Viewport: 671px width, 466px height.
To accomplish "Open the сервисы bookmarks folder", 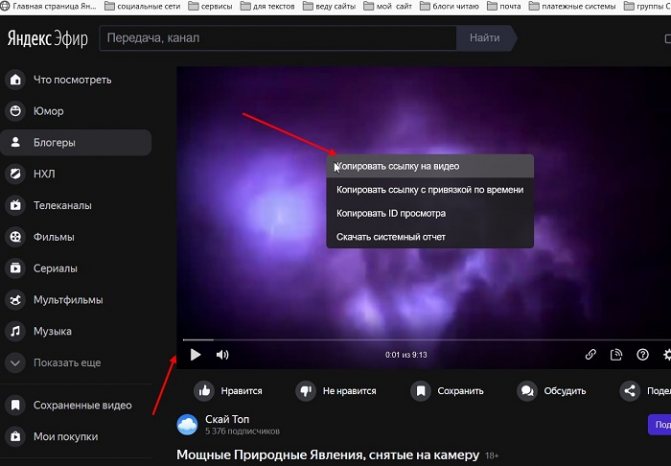I will (x=211, y=6).
